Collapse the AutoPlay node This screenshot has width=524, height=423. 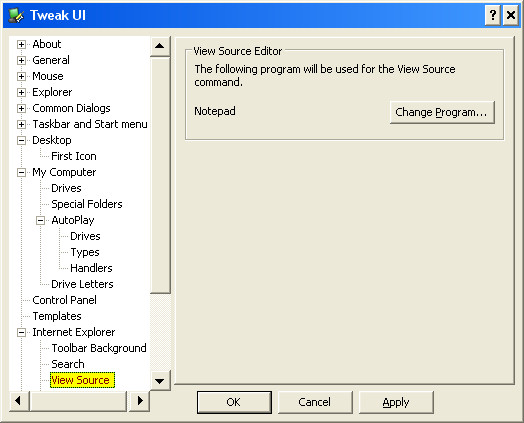(x=40, y=221)
